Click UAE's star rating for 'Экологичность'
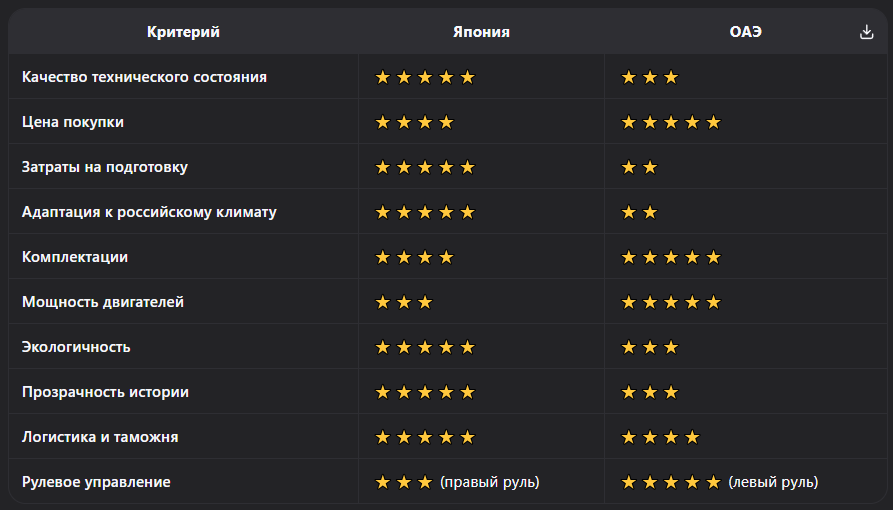893x510 pixels. pos(650,347)
